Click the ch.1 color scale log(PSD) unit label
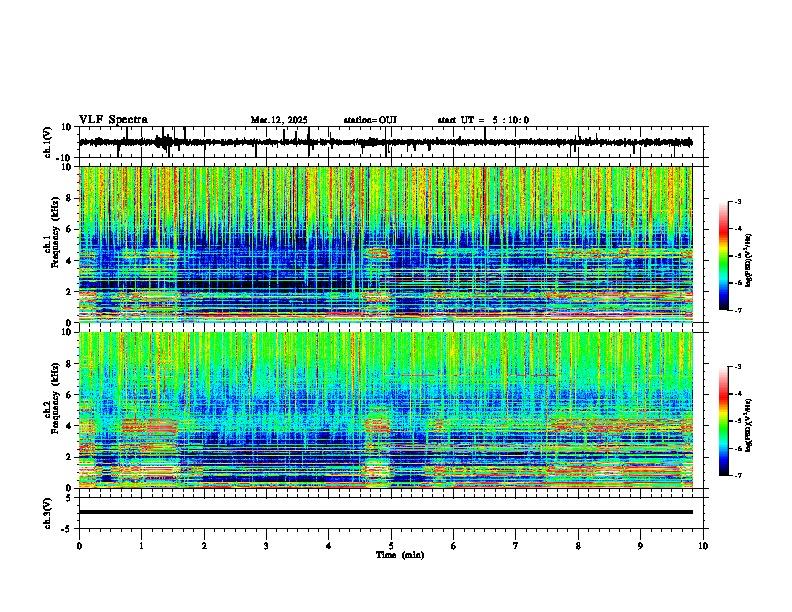Viewport: 792px width, 612px height. (749, 261)
